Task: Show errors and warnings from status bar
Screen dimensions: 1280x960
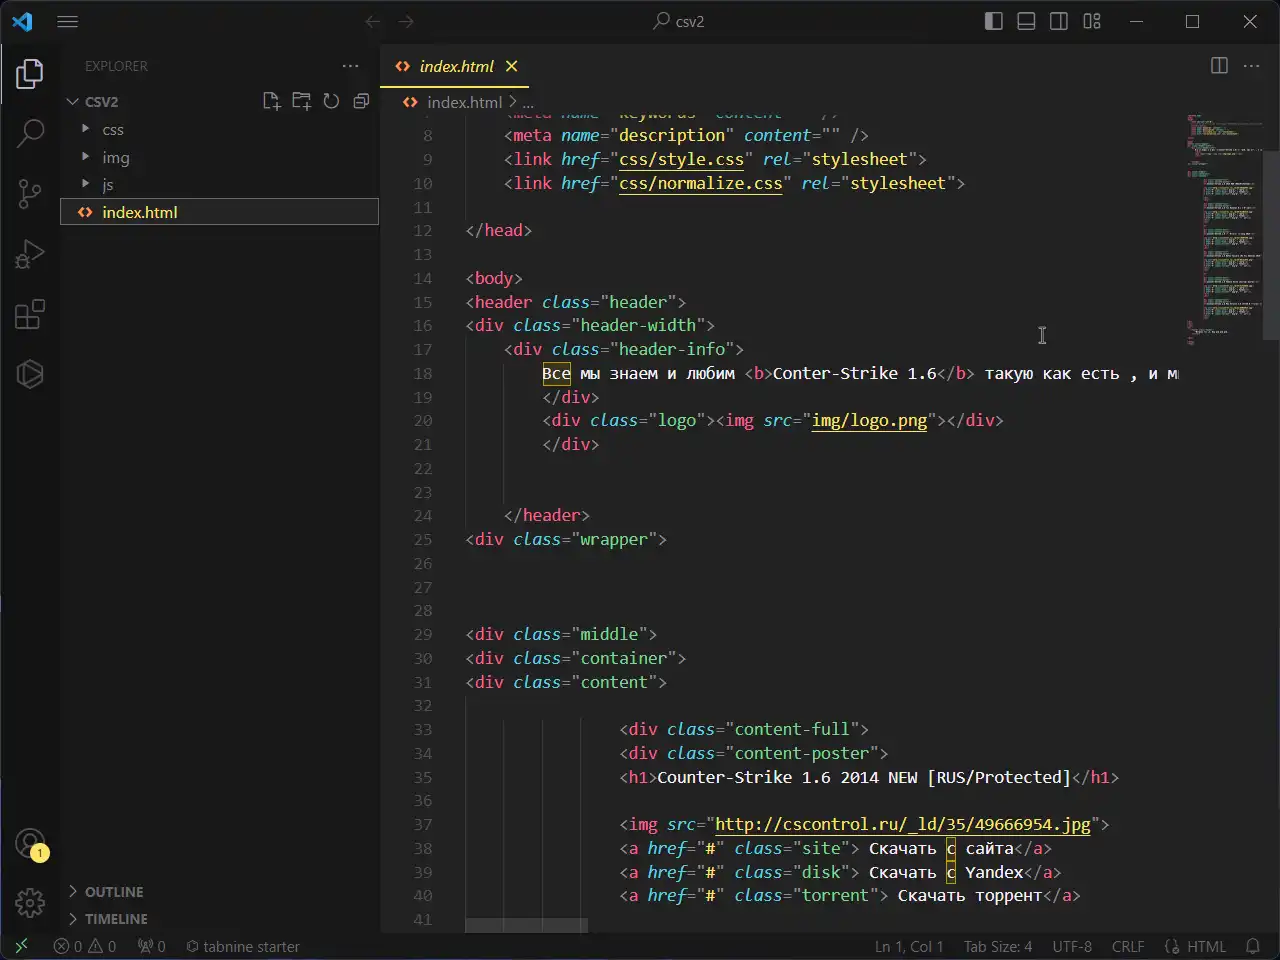Action: point(85,946)
